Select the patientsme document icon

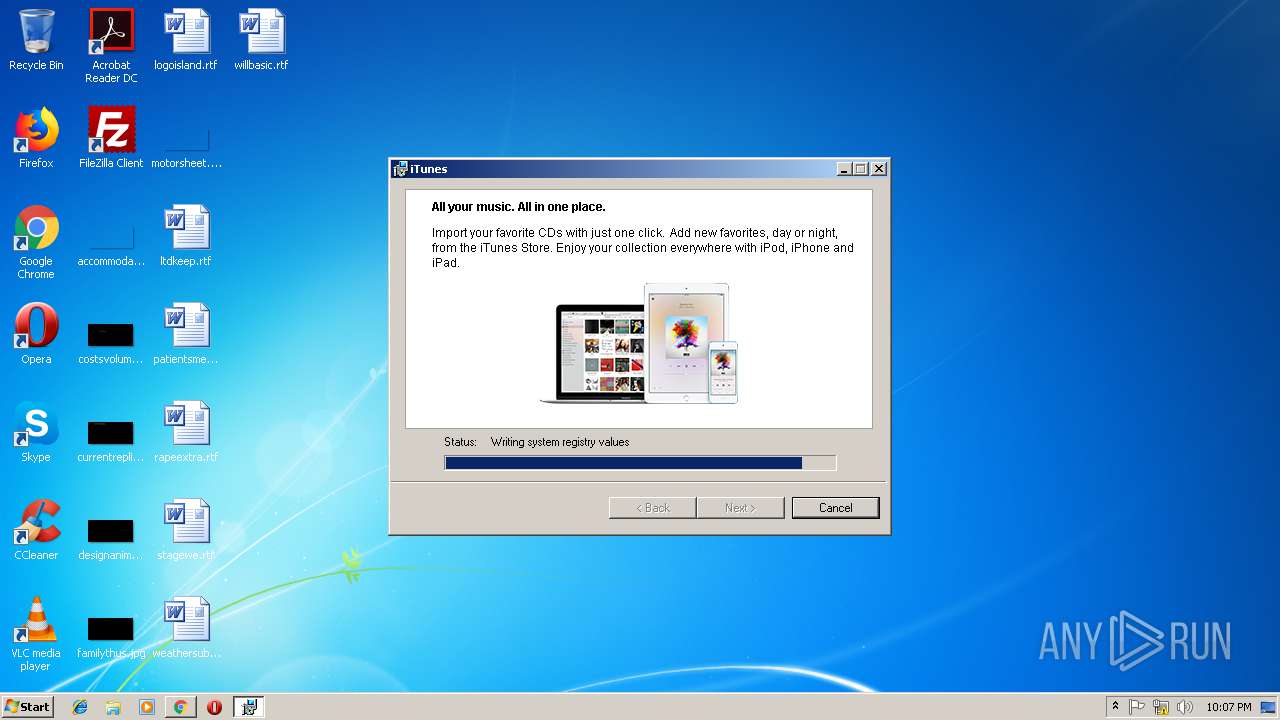[186, 334]
